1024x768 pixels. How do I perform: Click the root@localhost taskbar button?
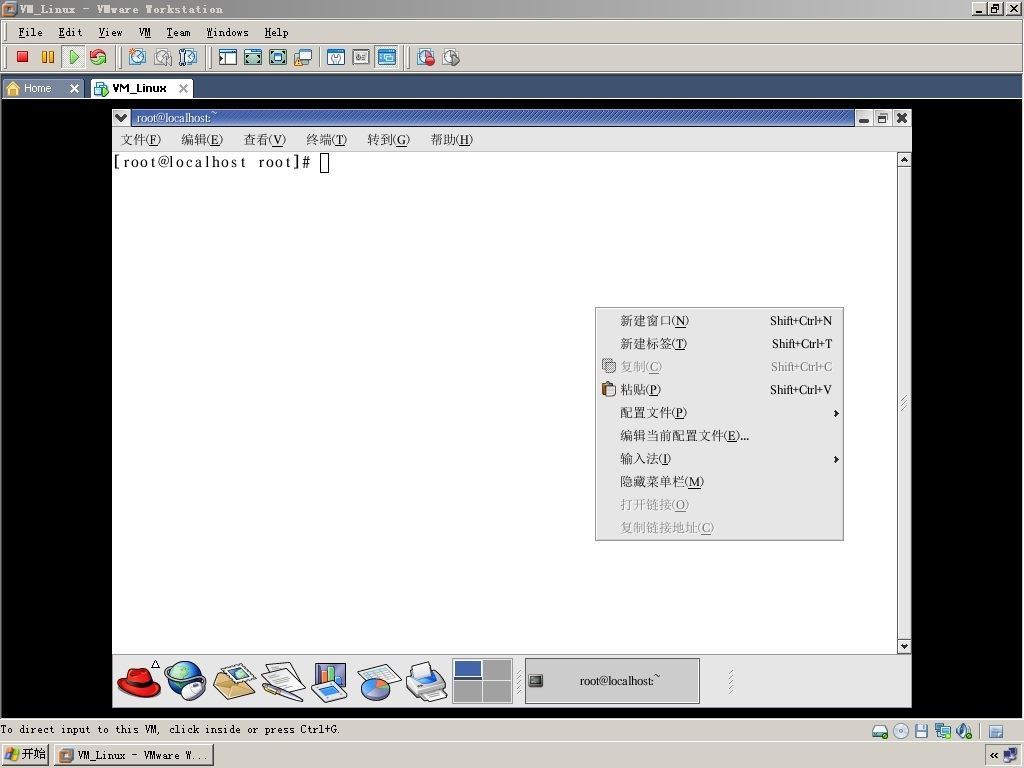point(612,681)
